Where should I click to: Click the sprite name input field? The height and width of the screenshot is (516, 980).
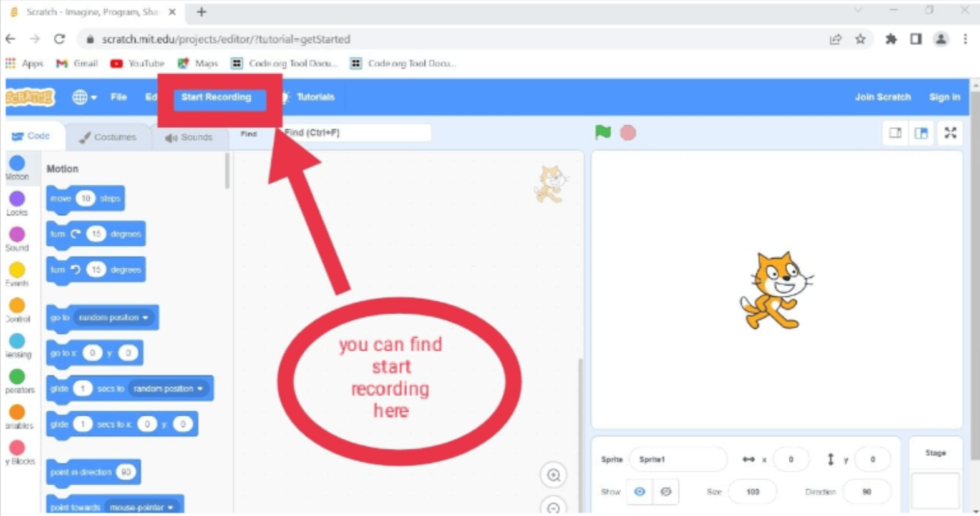(x=677, y=459)
